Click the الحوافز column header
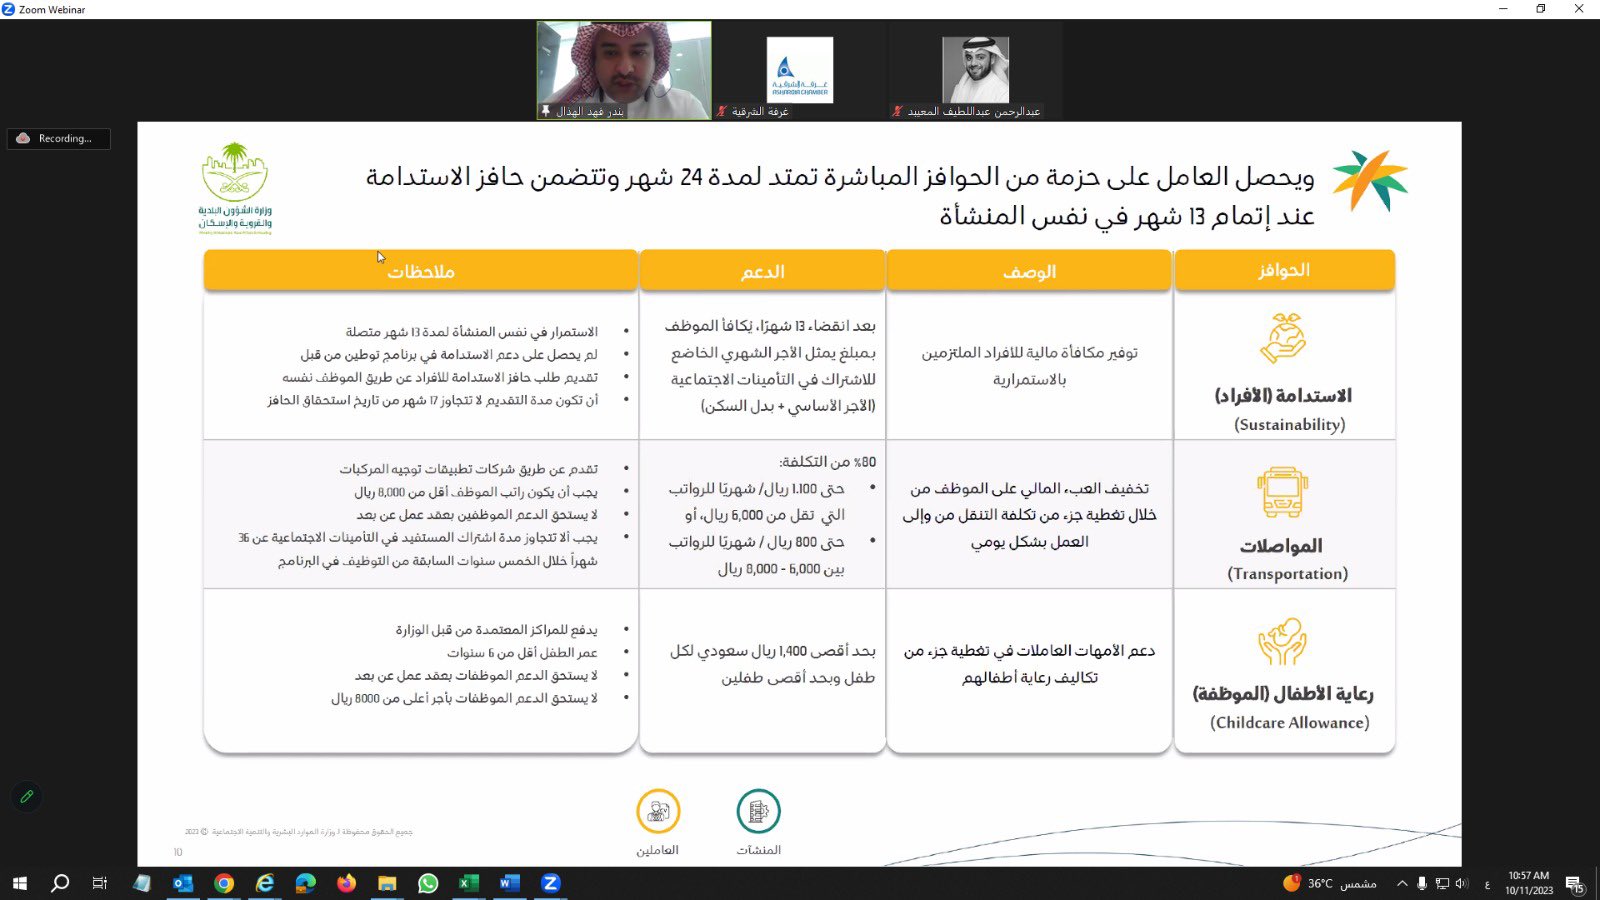This screenshot has width=1600, height=900. click(x=1284, y=270)
